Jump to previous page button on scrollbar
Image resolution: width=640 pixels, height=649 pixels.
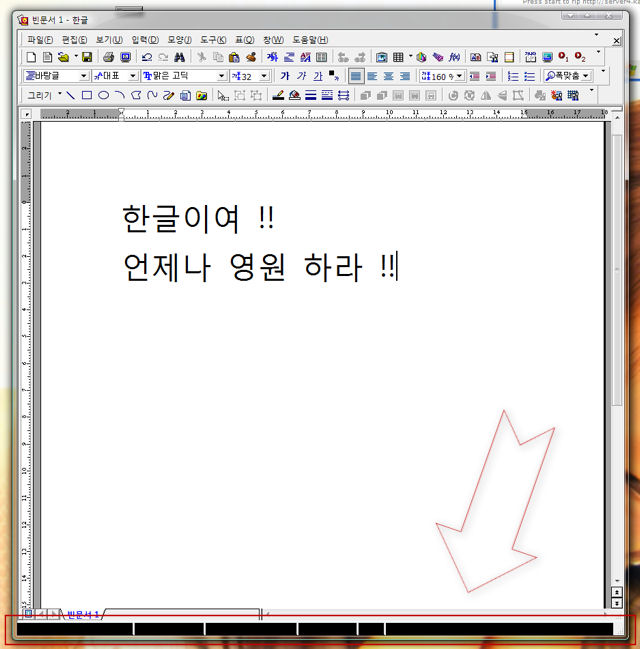[x=617, y=592]
